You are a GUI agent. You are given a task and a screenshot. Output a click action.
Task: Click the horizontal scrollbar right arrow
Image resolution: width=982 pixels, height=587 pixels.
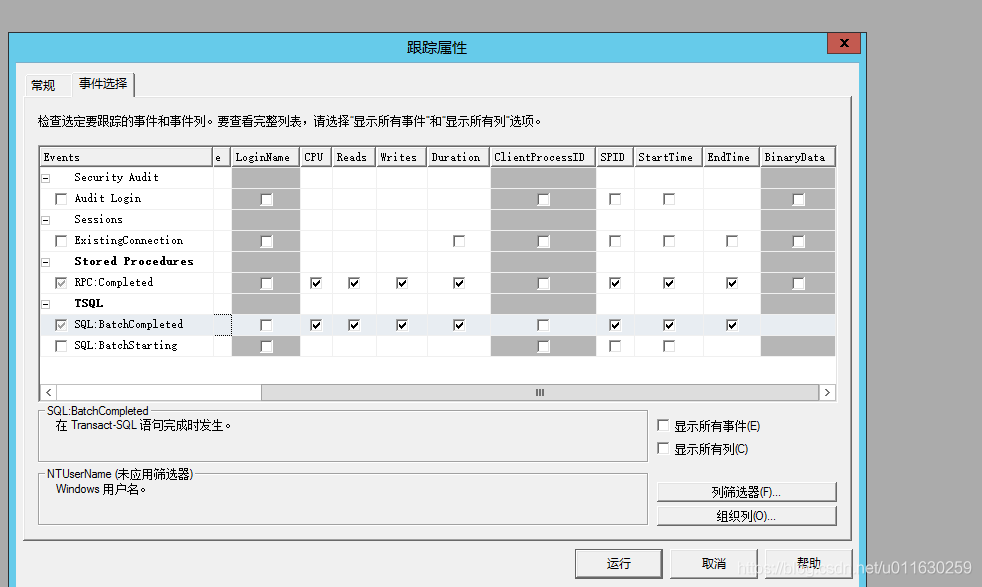827,392
